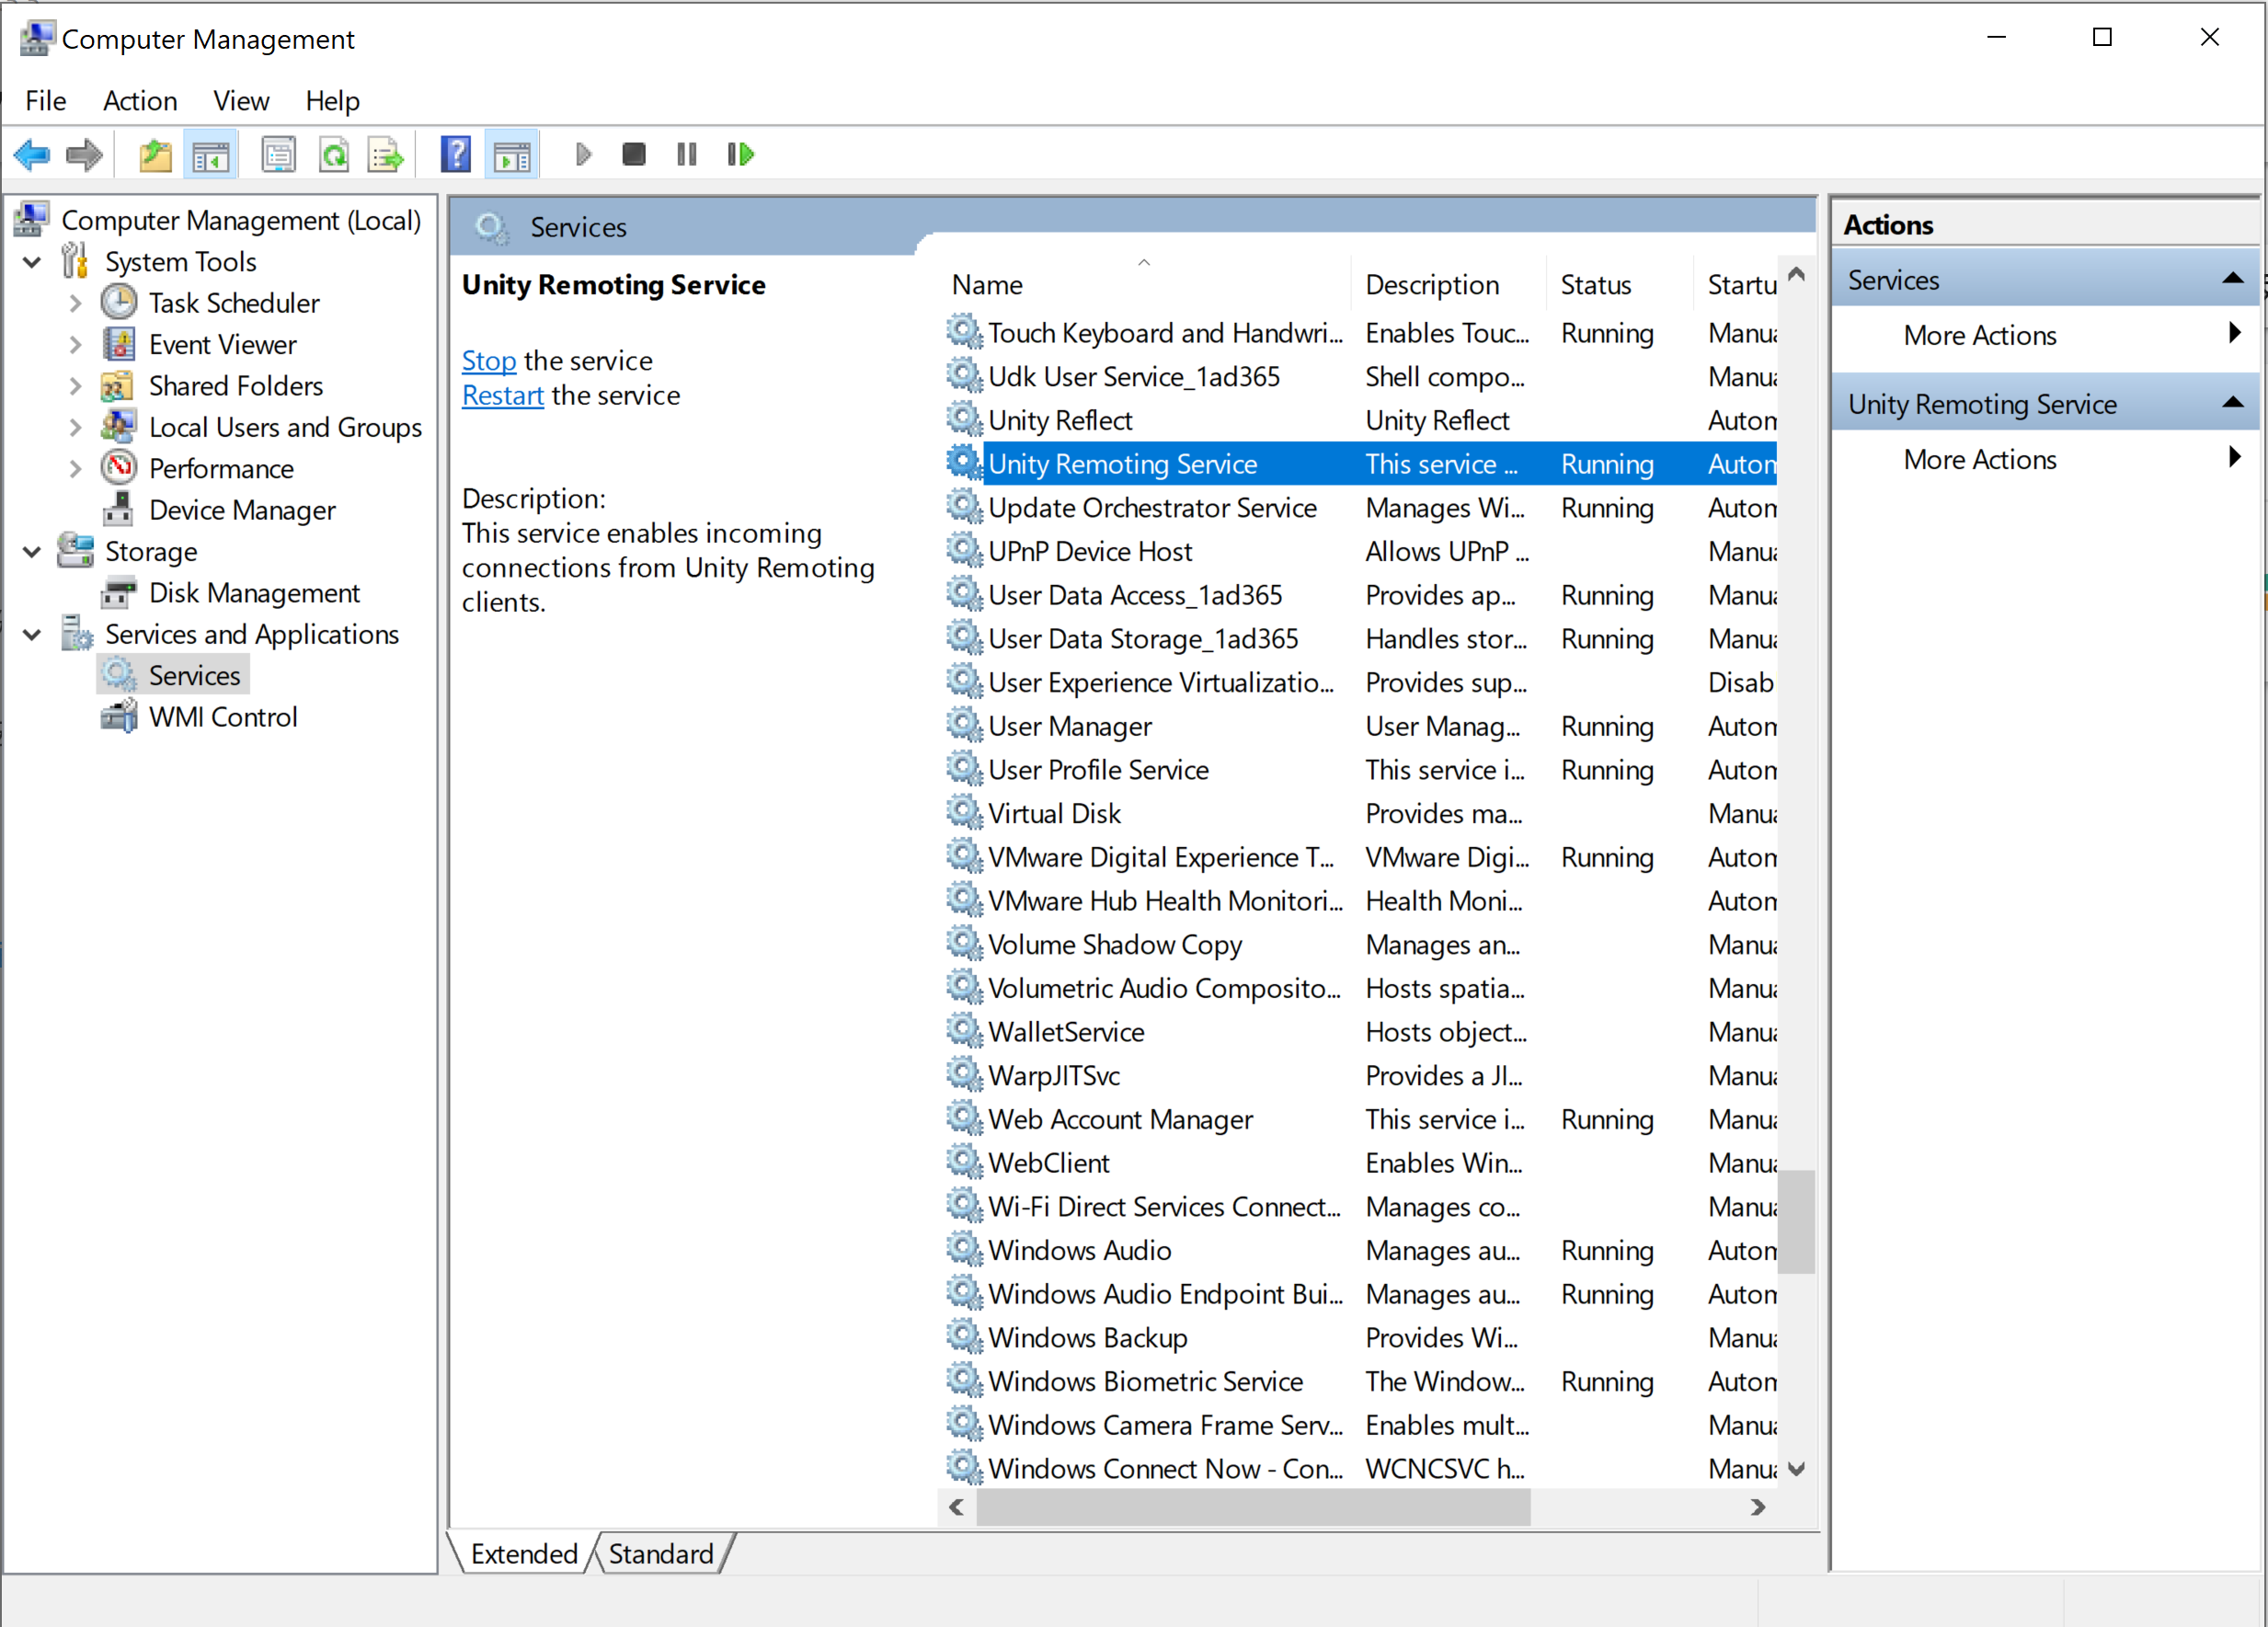This screenshot has width=2268, height=1627.
Task: Expand the Task Scheduler node
Action: coord(76,303)
